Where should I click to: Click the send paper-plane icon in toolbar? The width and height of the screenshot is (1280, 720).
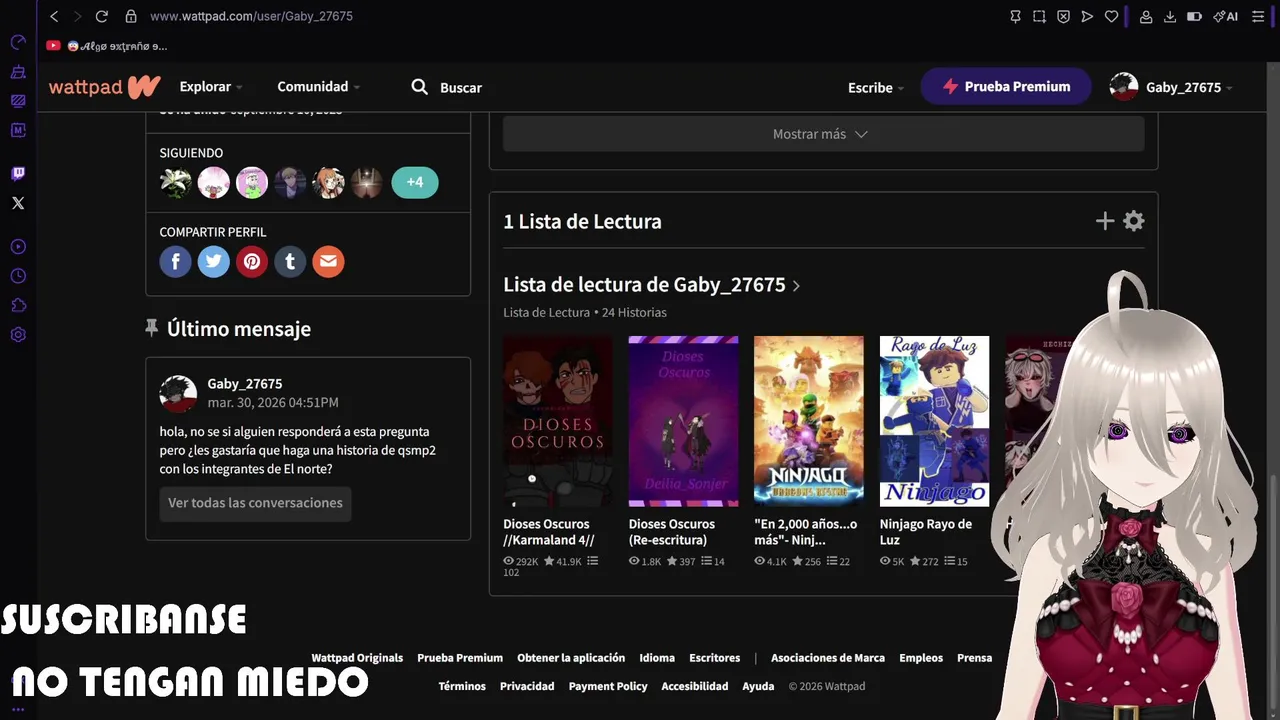(1087, 16)
